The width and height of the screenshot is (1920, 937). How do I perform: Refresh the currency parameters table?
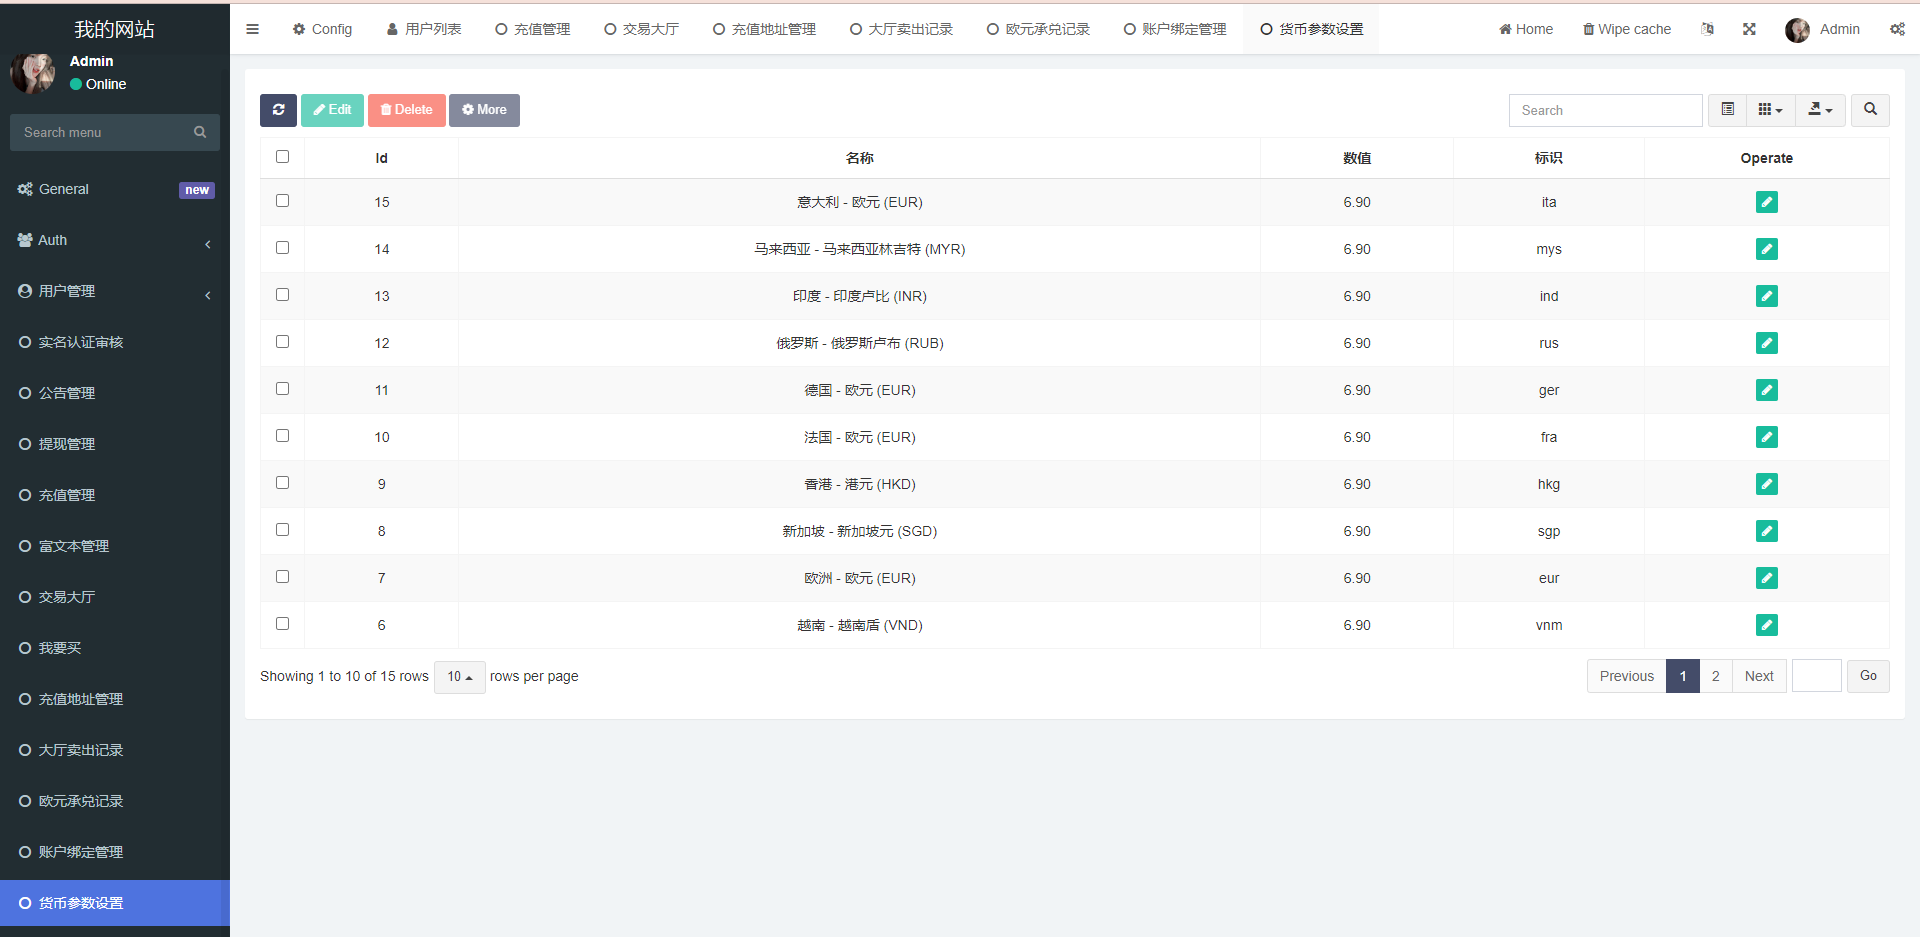(x=278, y=110)
